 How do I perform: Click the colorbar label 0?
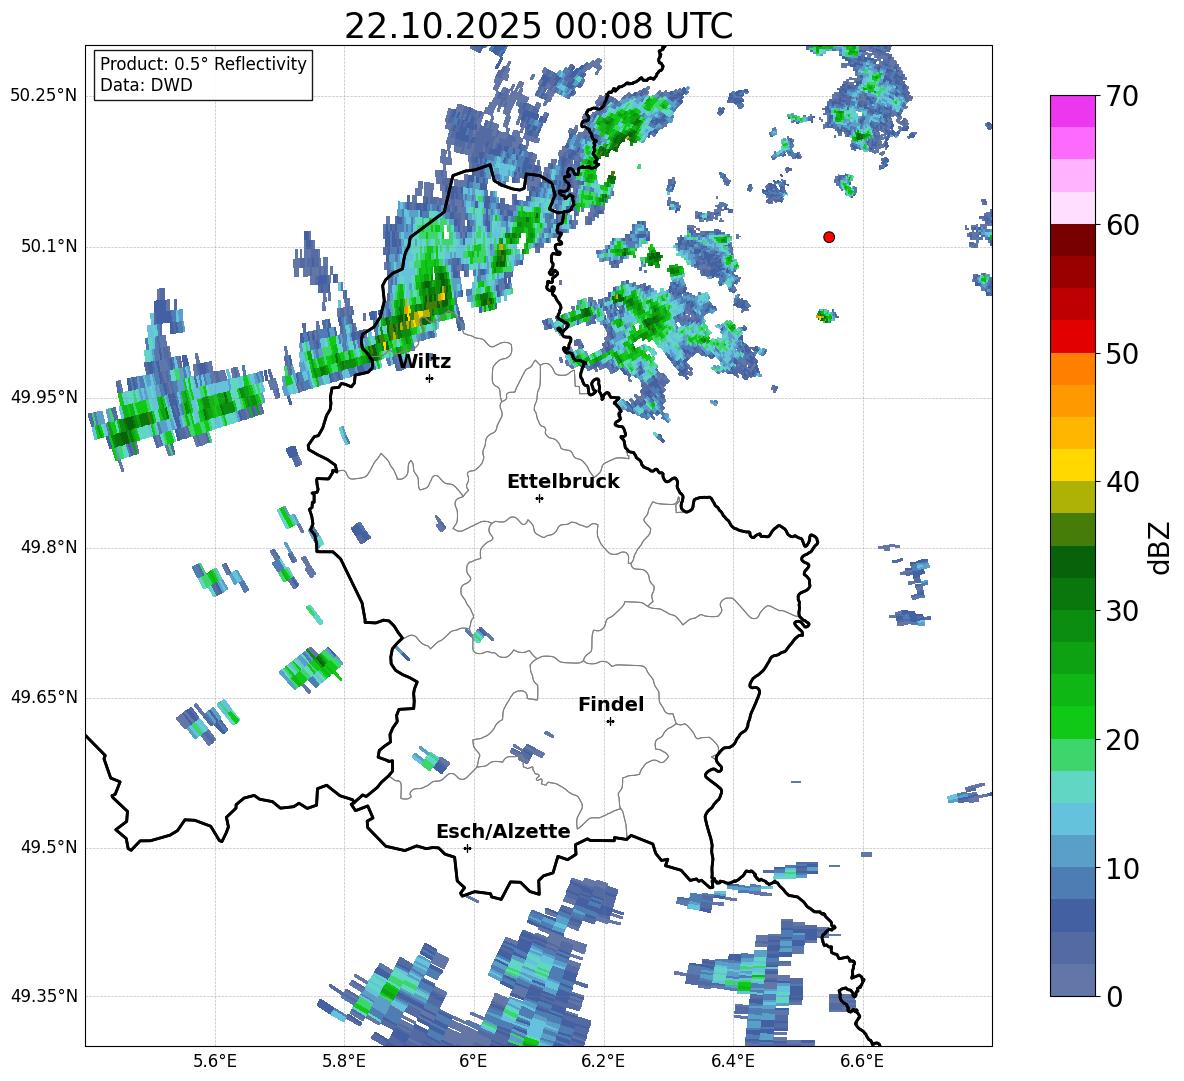(1114, 996)
